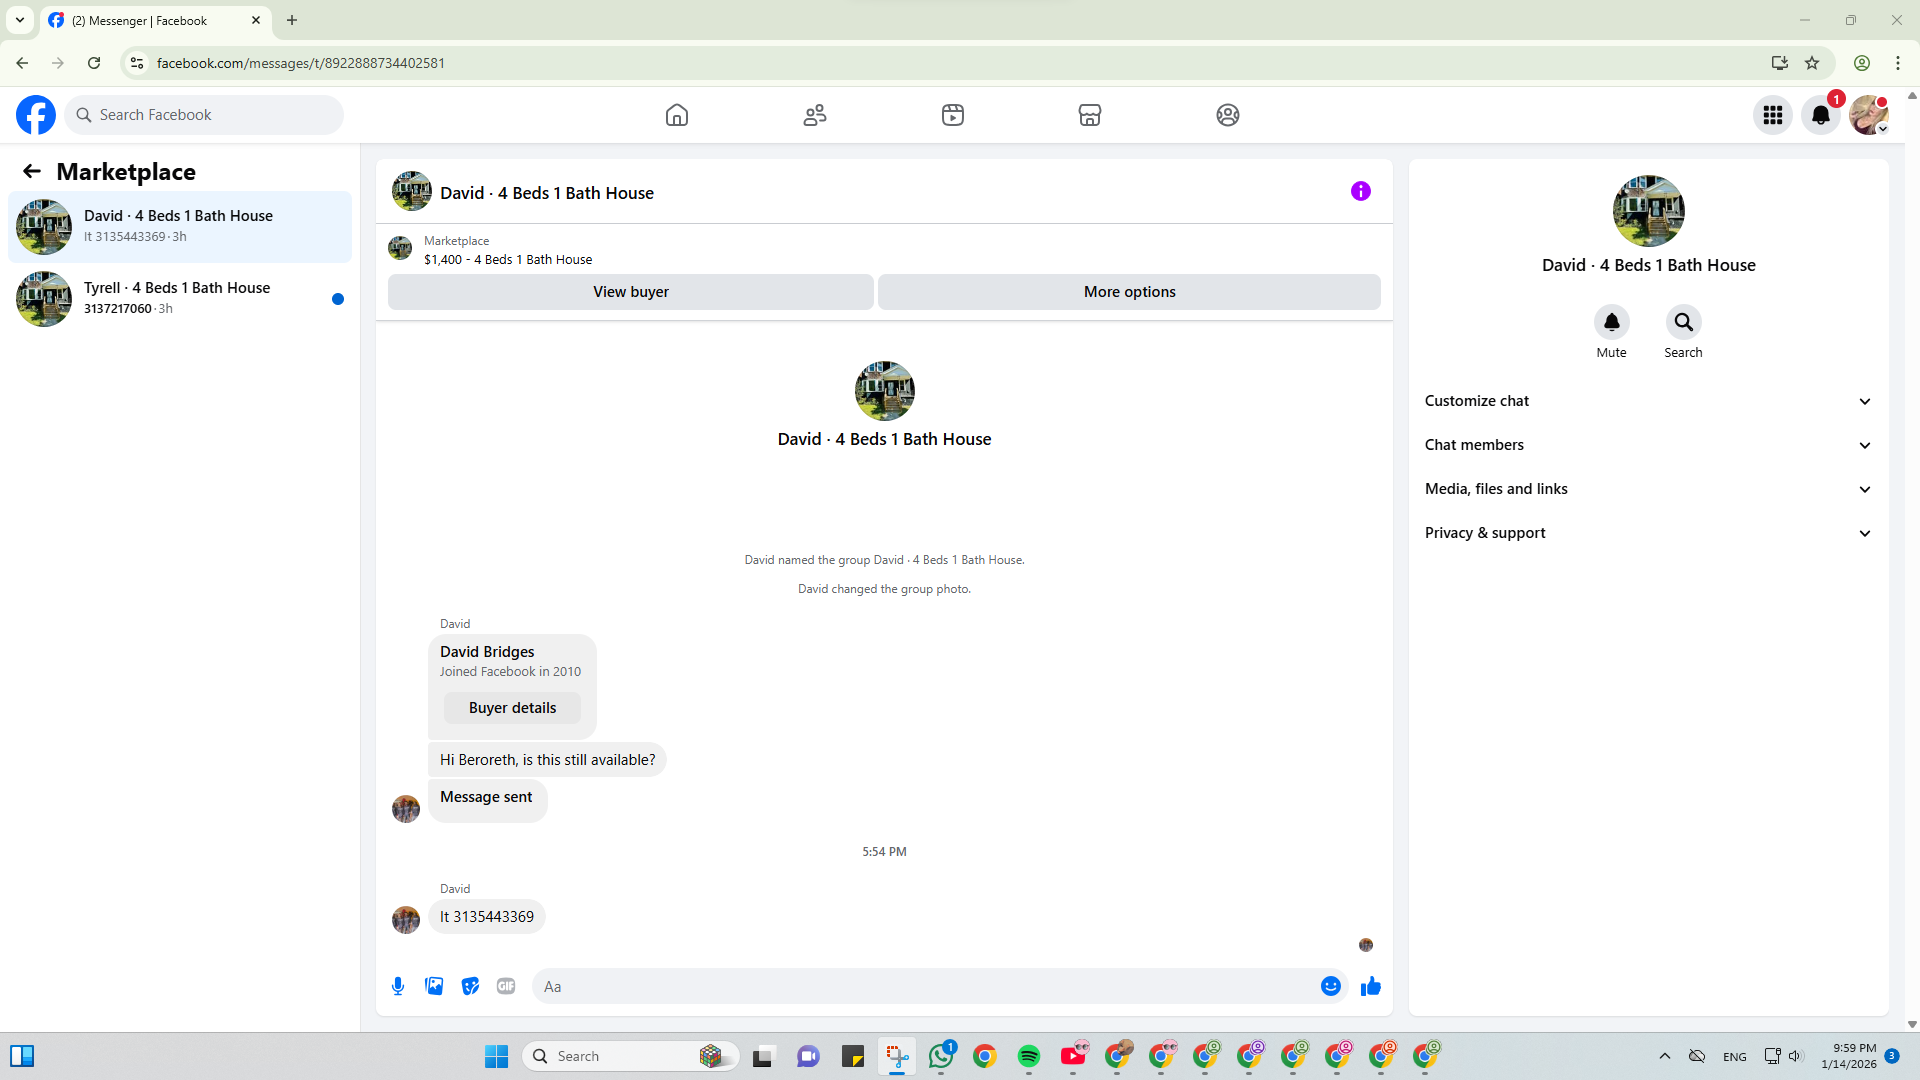Click the Buyer details button
Image resolution: width=1920 pixels, height=1080 pixels.
[x=512, y=708]
